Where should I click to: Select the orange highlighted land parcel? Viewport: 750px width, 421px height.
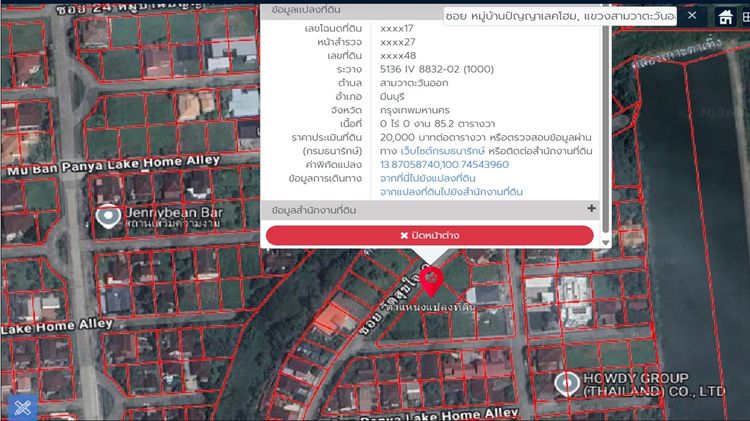328,320
